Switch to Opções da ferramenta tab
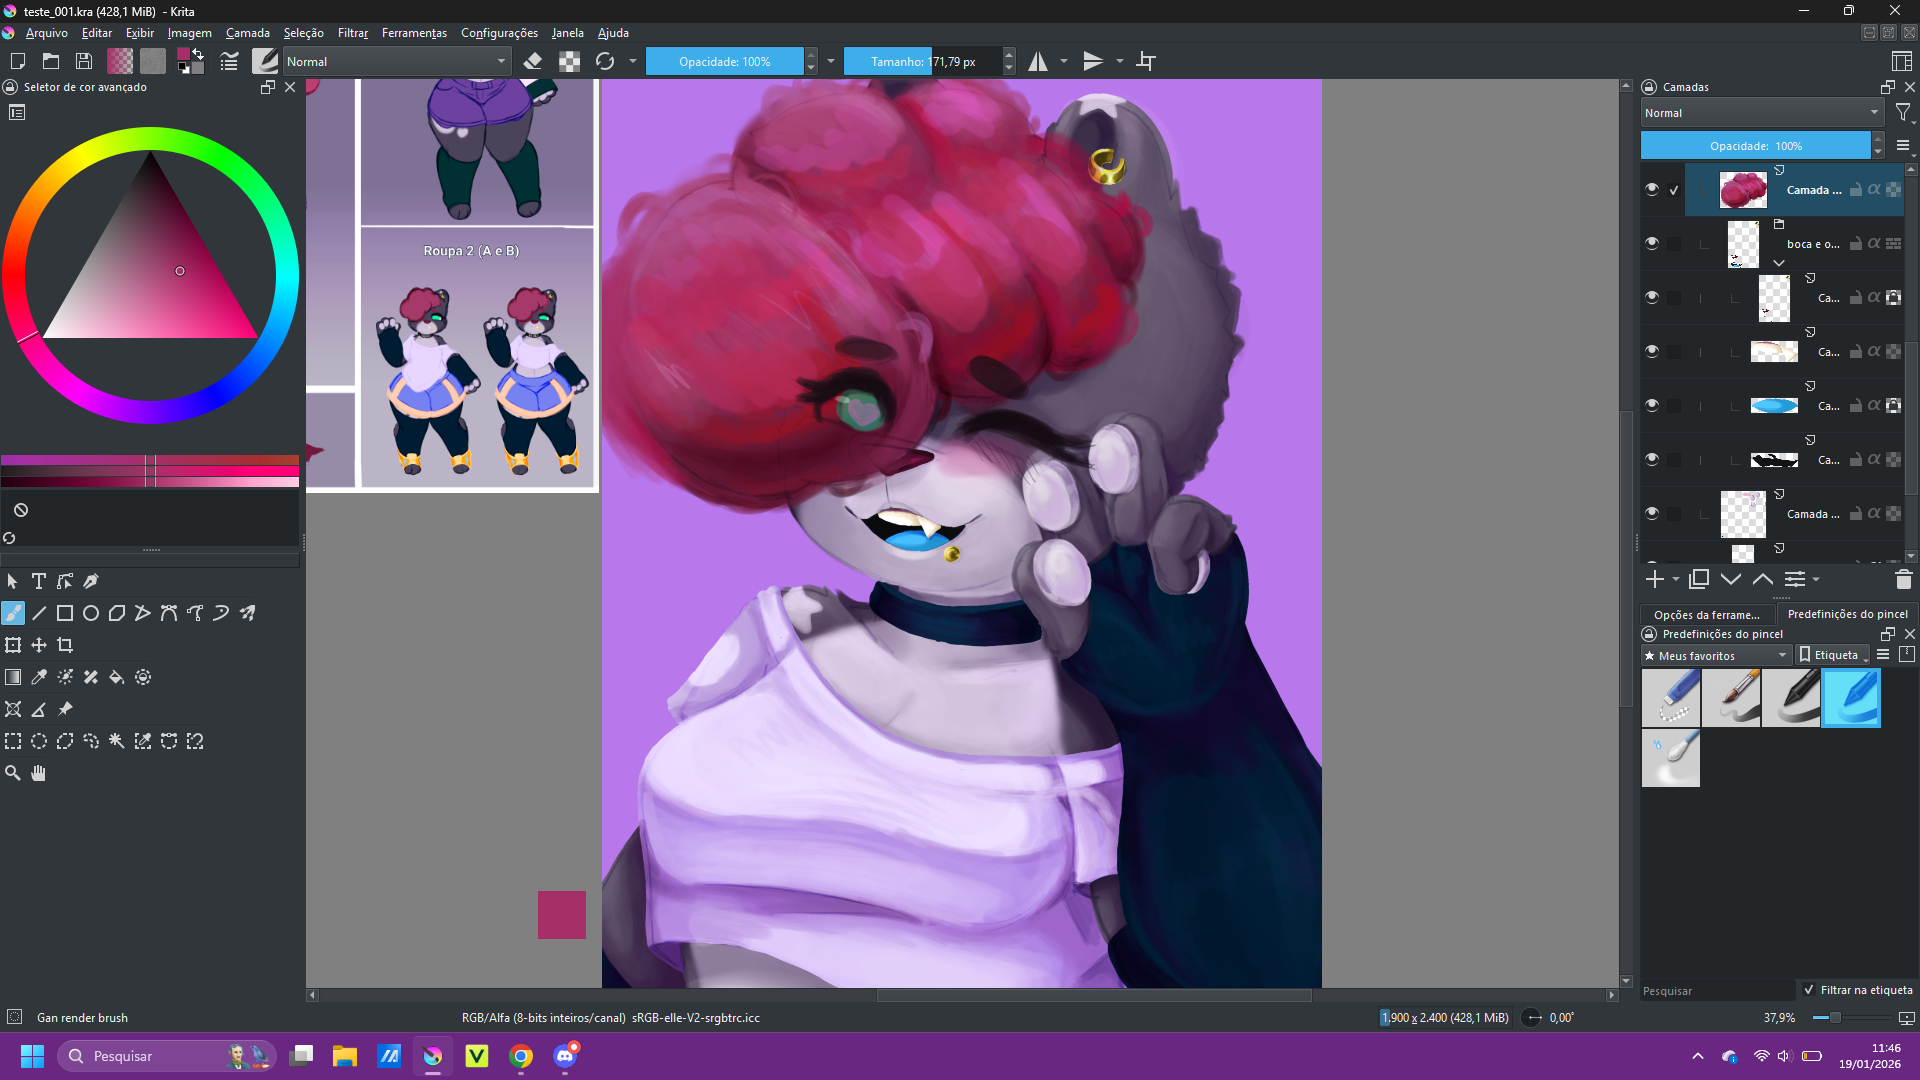1920x1080 pixels. 1706,614
